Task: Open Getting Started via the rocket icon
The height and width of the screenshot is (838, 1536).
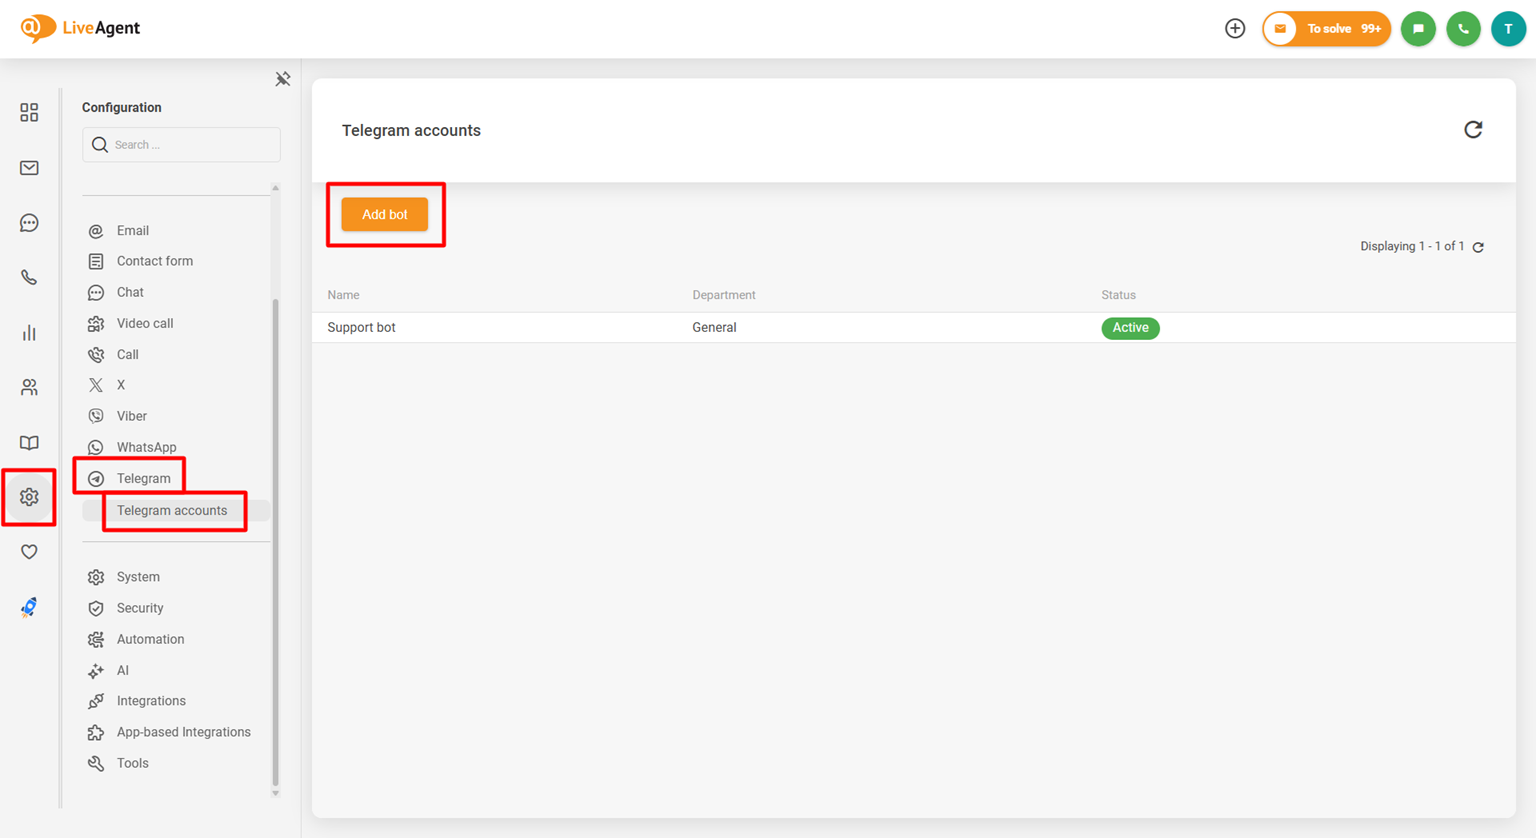Action: pyautogui.click(x=28, y=607)
